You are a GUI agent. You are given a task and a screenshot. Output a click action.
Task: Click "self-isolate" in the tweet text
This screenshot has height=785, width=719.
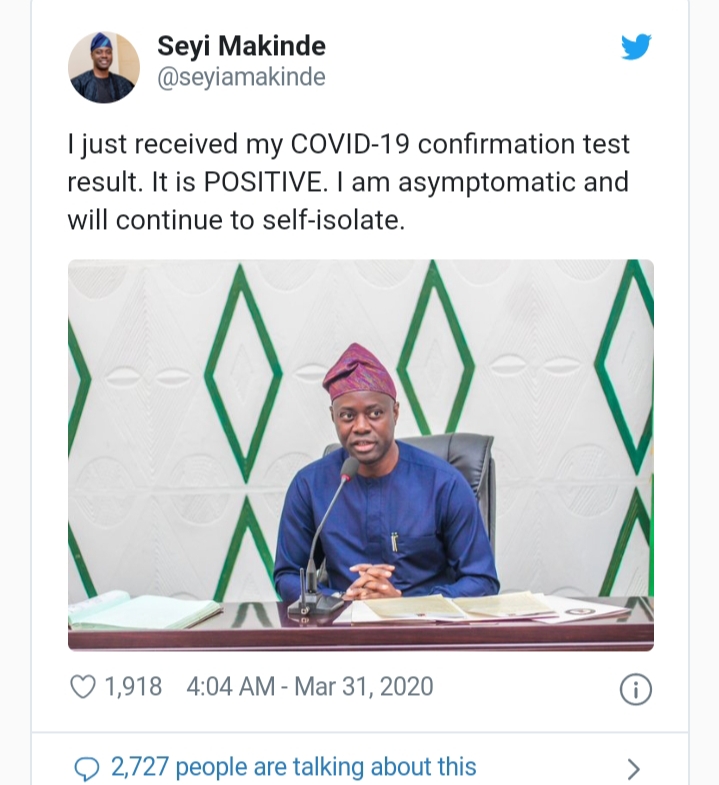(335, 219)
